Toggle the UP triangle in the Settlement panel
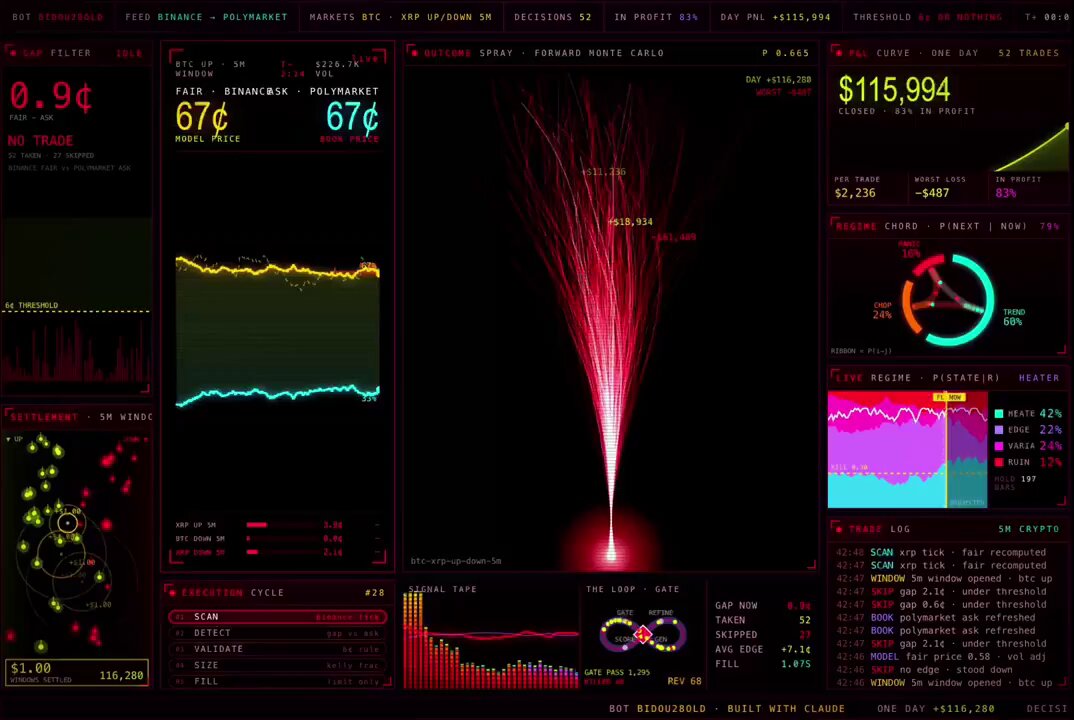1074x720 pixels. coord(8,439)
